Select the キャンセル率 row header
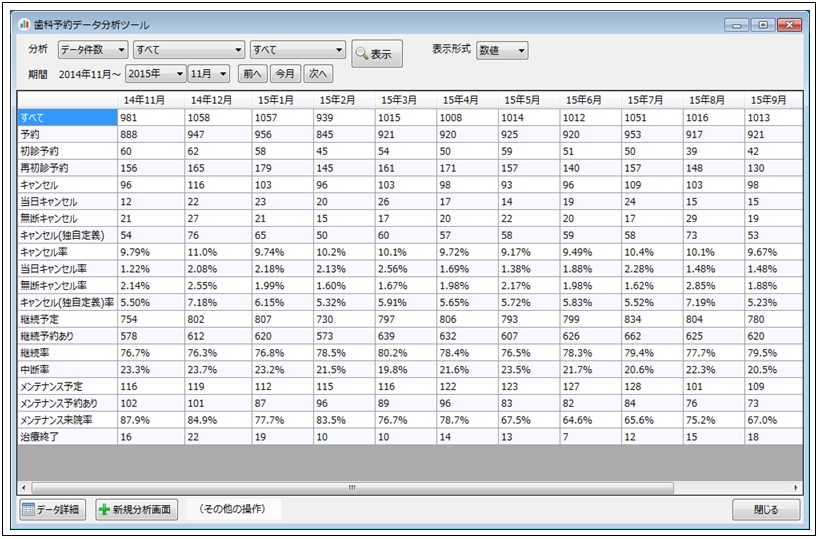The image size is (818, 539). (x=67, y=252)
